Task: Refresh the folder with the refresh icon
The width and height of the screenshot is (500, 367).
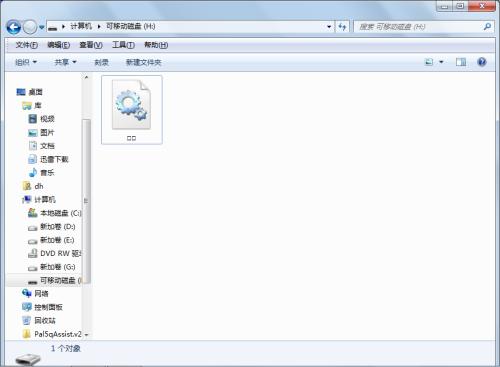Action: 342,27
